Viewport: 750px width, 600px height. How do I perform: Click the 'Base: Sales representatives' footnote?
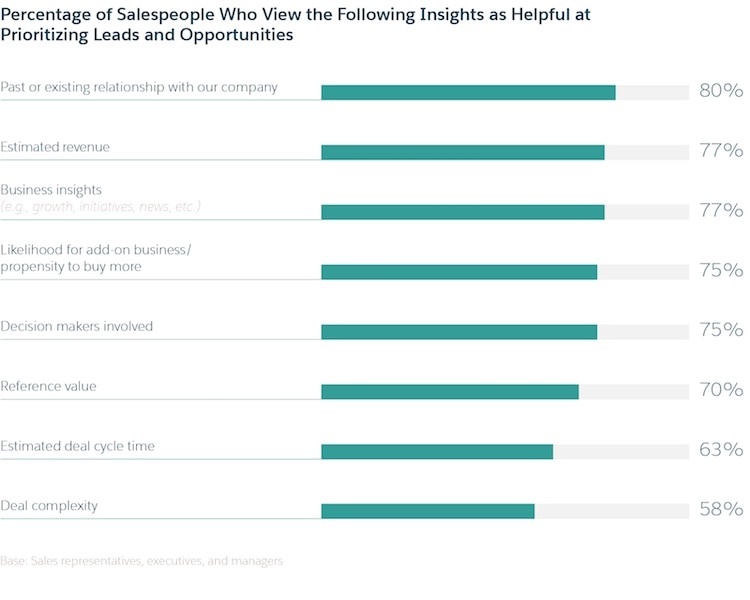141,561
